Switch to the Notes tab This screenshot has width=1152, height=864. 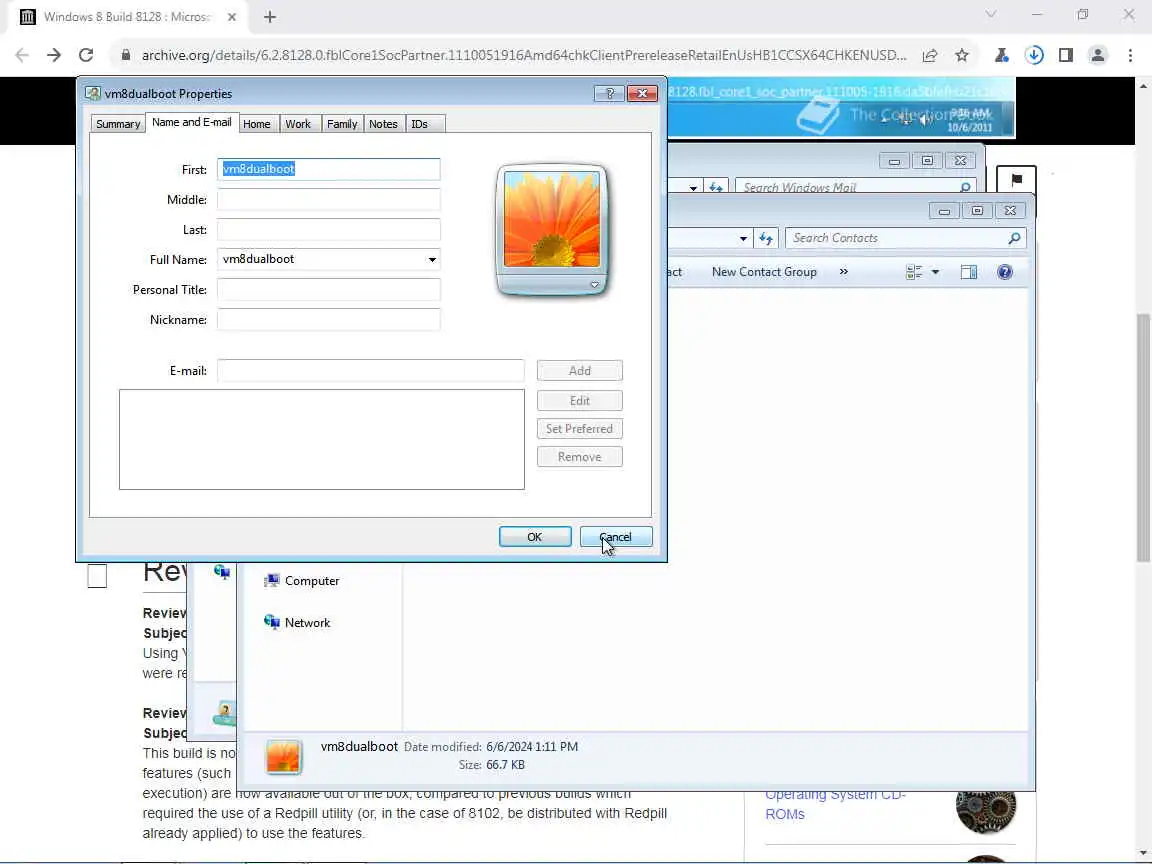[x=383, y=124]
